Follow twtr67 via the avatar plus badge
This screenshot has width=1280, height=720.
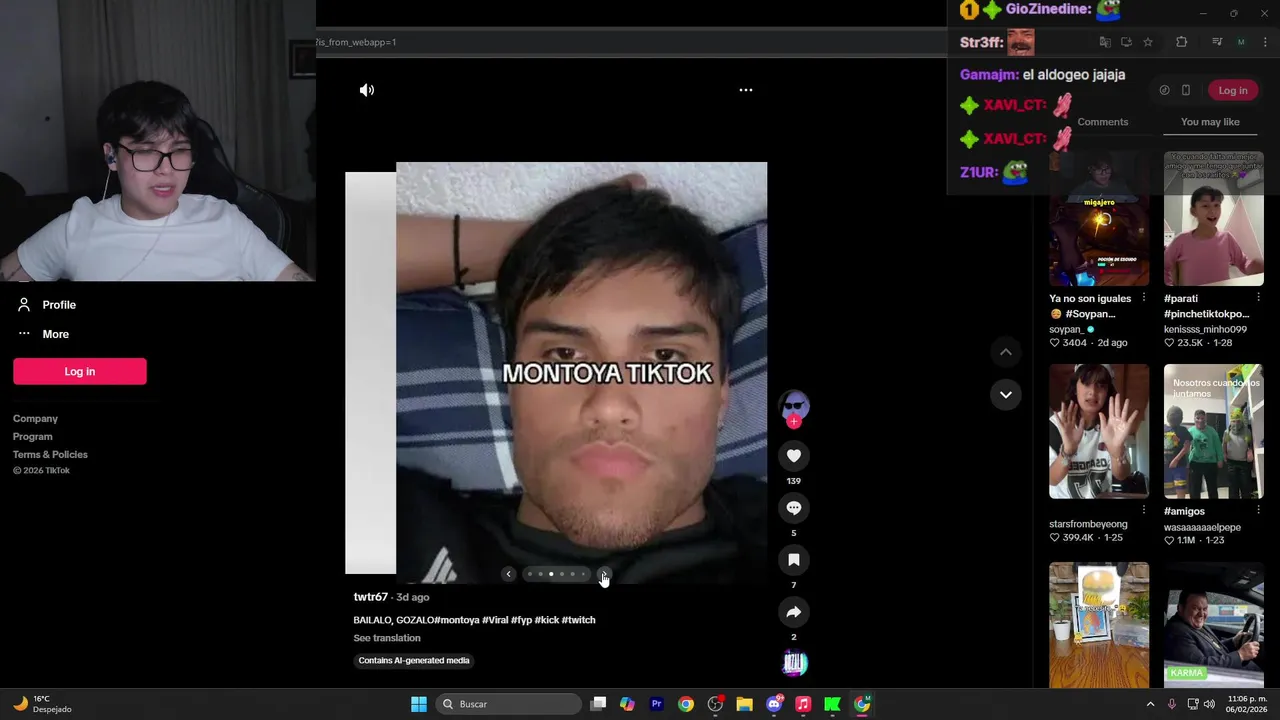click(x=794, y=422)
